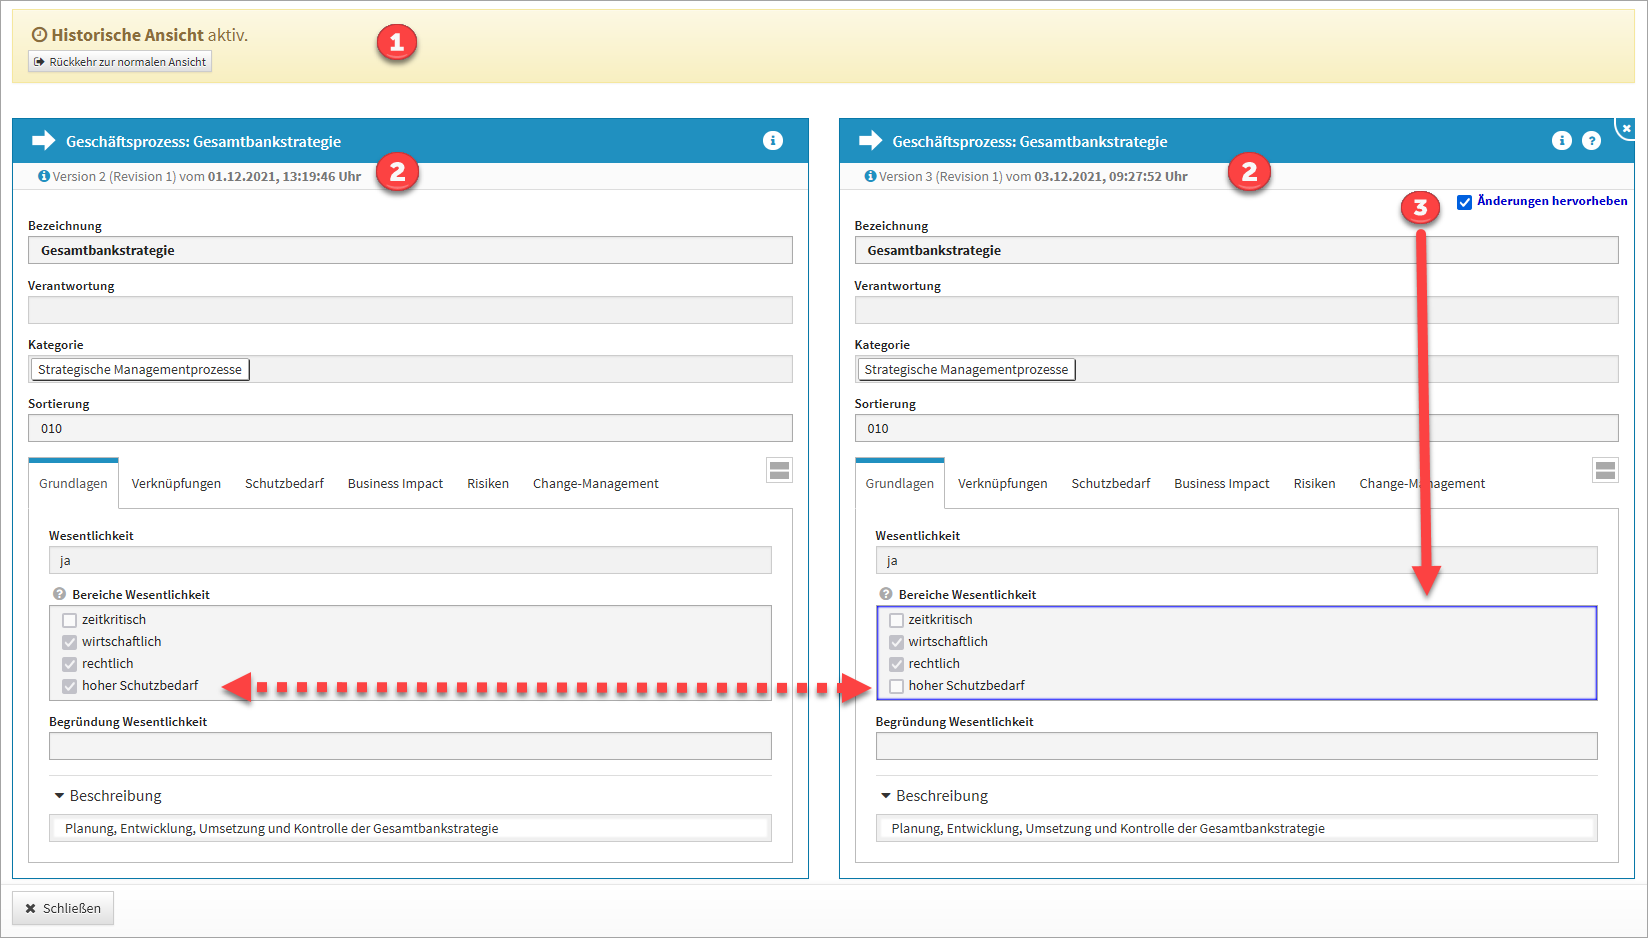Click info icon in right panel header
1648x938 pixels.
[x=1561, y=141]
